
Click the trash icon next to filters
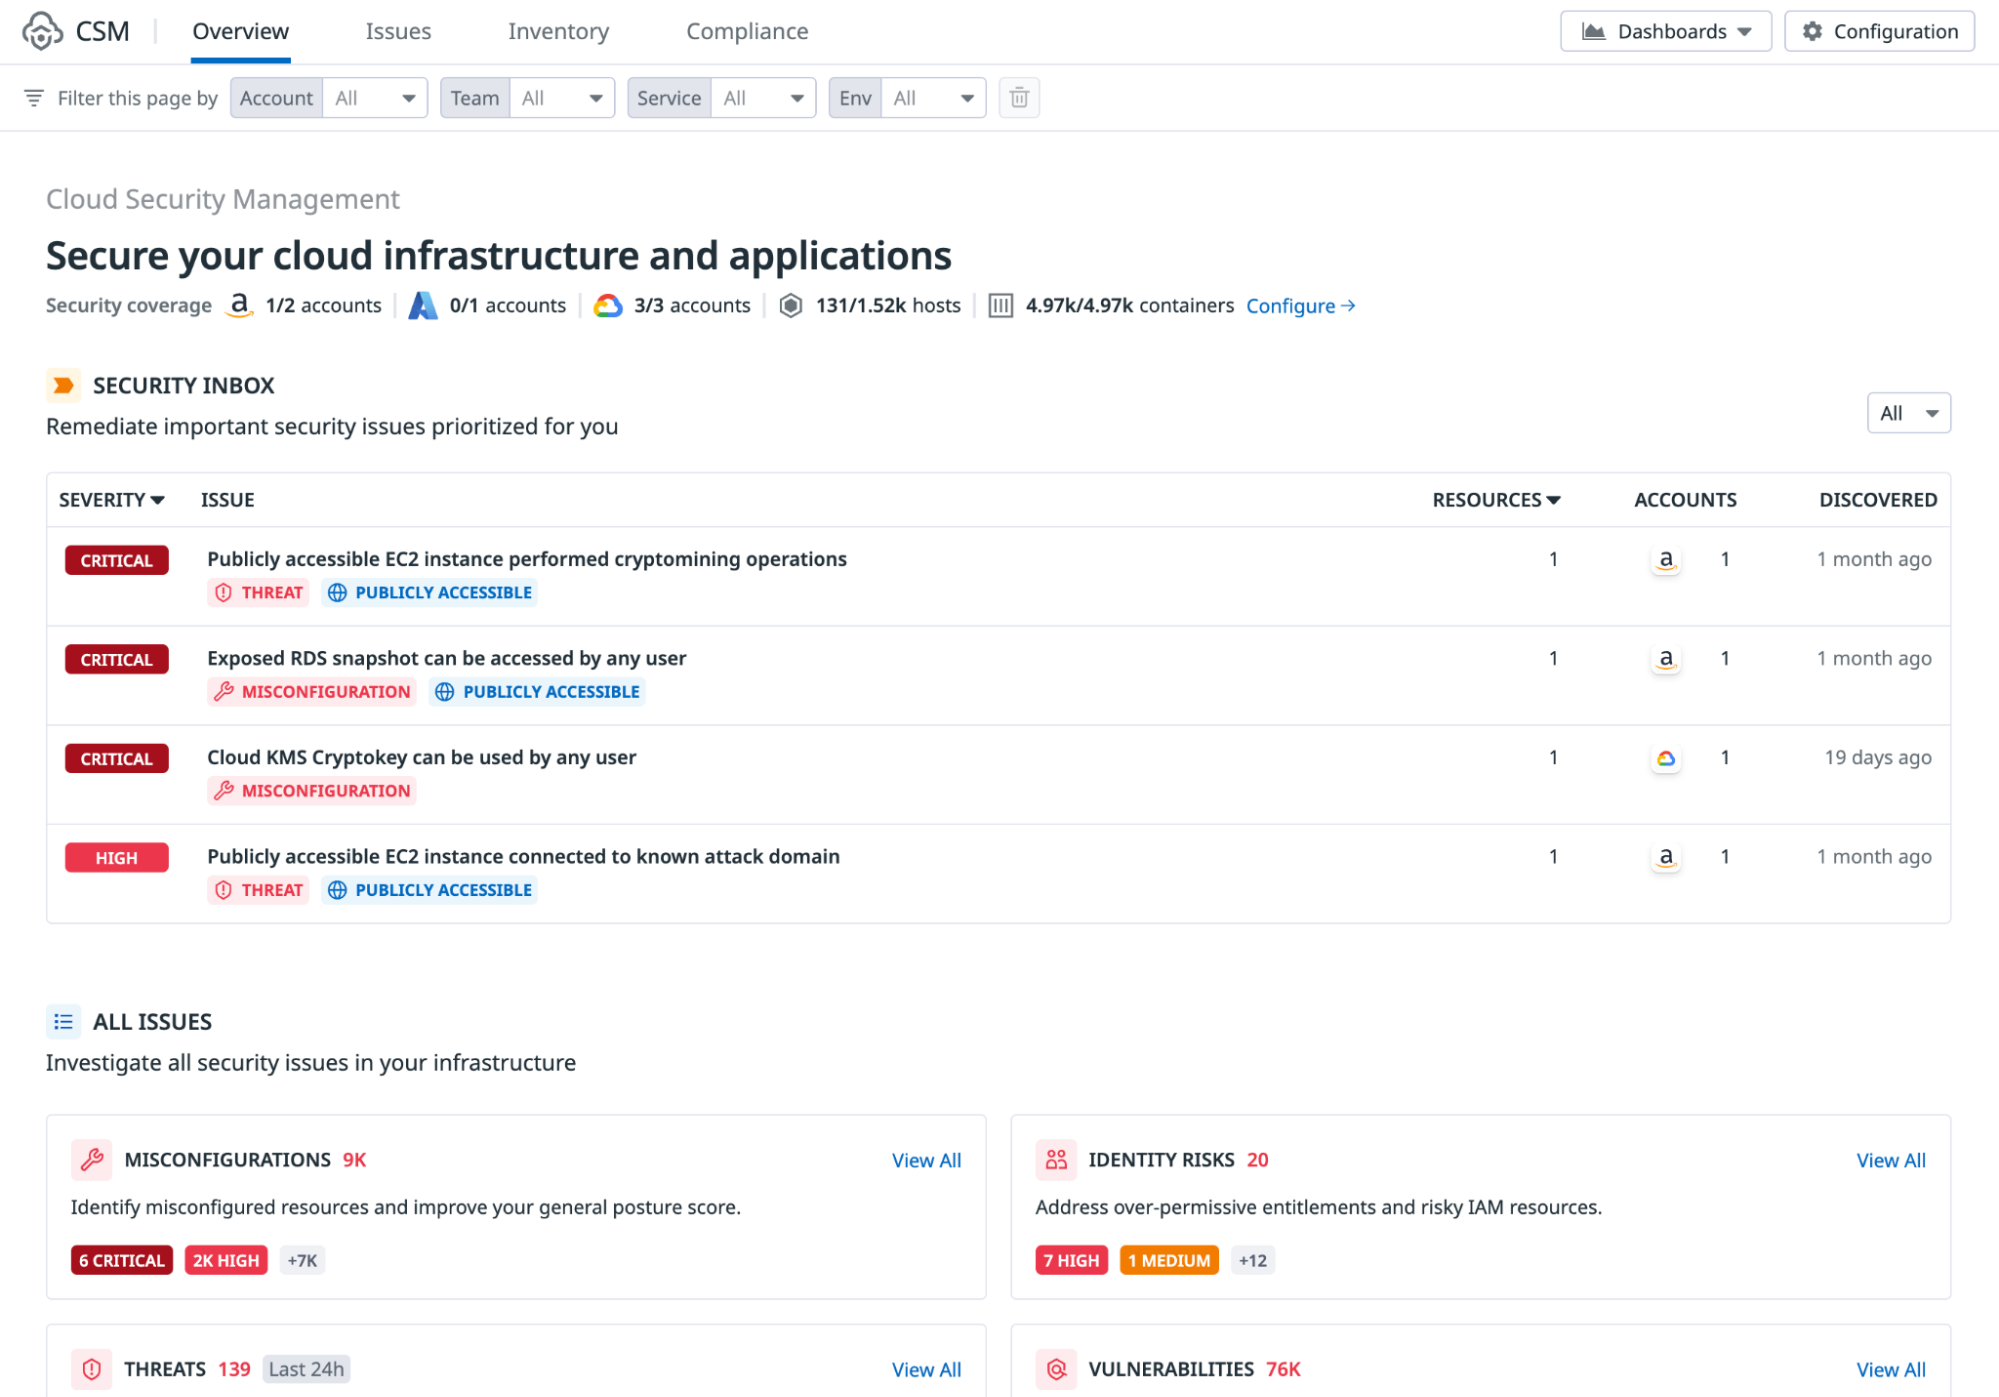pos(1020,97)
